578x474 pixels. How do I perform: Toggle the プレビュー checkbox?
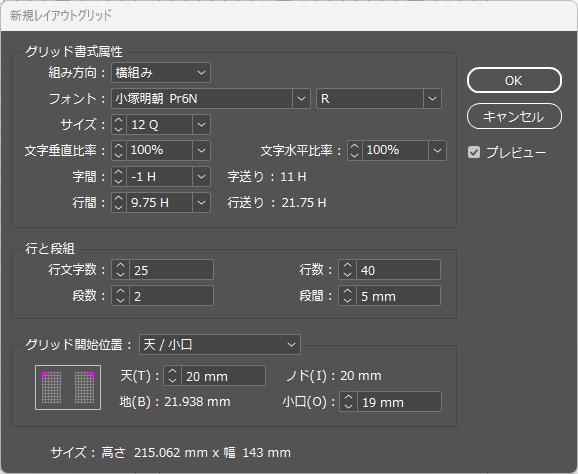(474, 152)
